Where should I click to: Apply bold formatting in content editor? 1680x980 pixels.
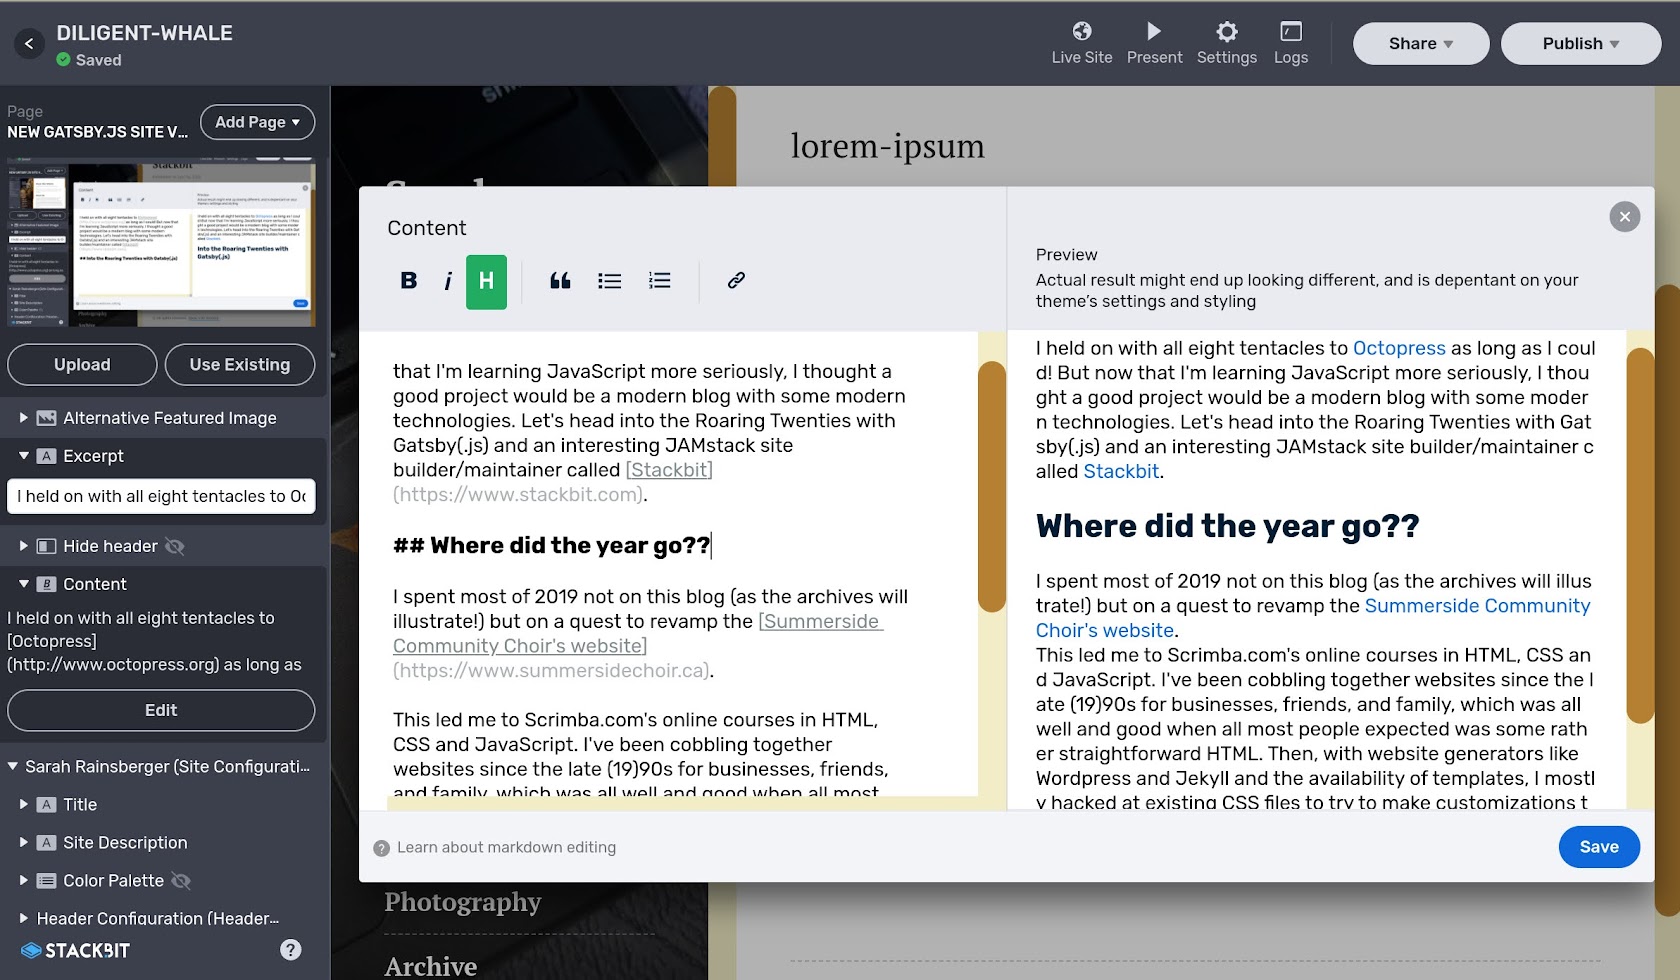point(408,281)
